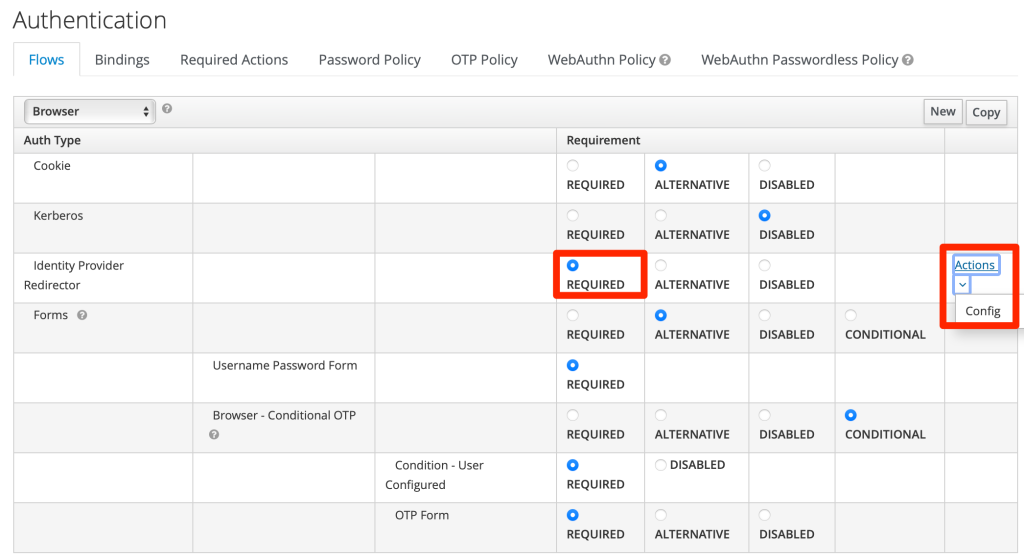Click help icon under Browser - Conditional OTP
Image resolution: width=1024 pixels, height=559 pixels.
pyautogui.click(x=214, y=435)
